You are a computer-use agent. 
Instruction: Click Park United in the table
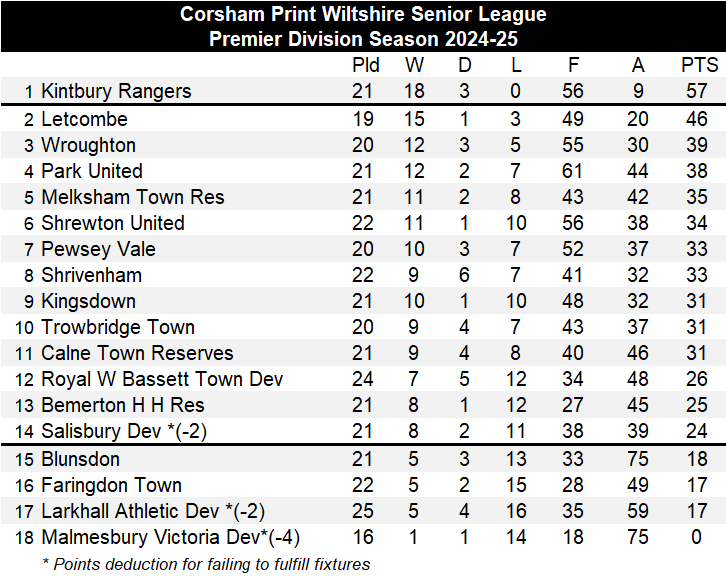[x=92, y=171]
